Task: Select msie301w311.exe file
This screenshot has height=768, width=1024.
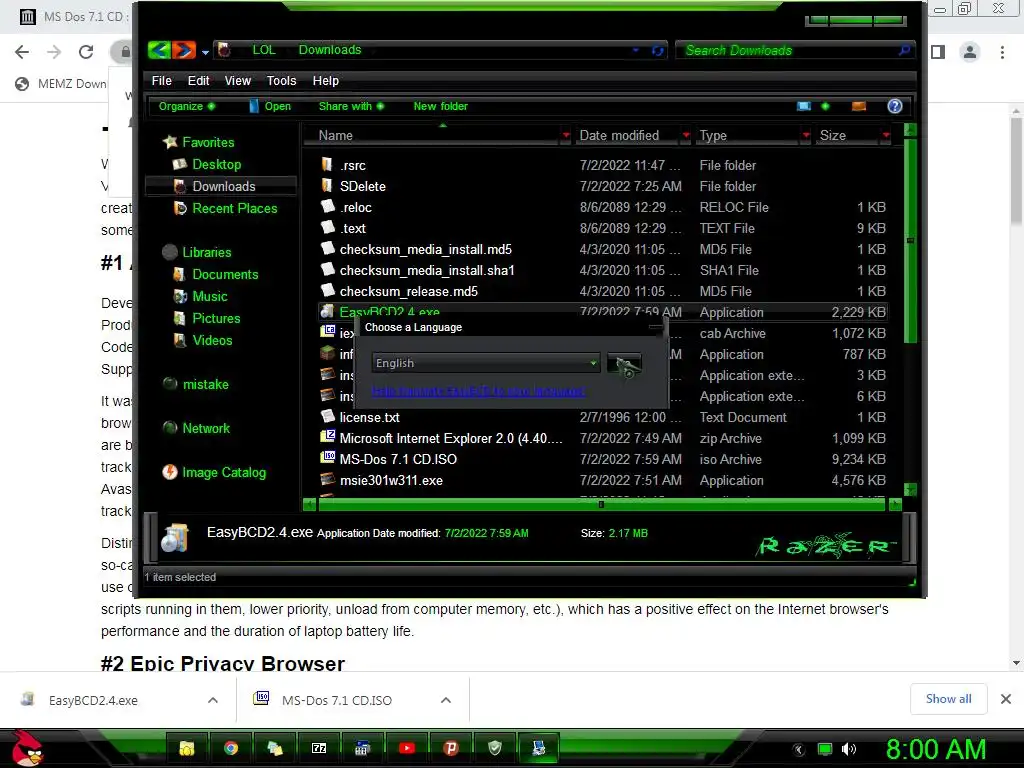Action: click(x=603, y=480)
